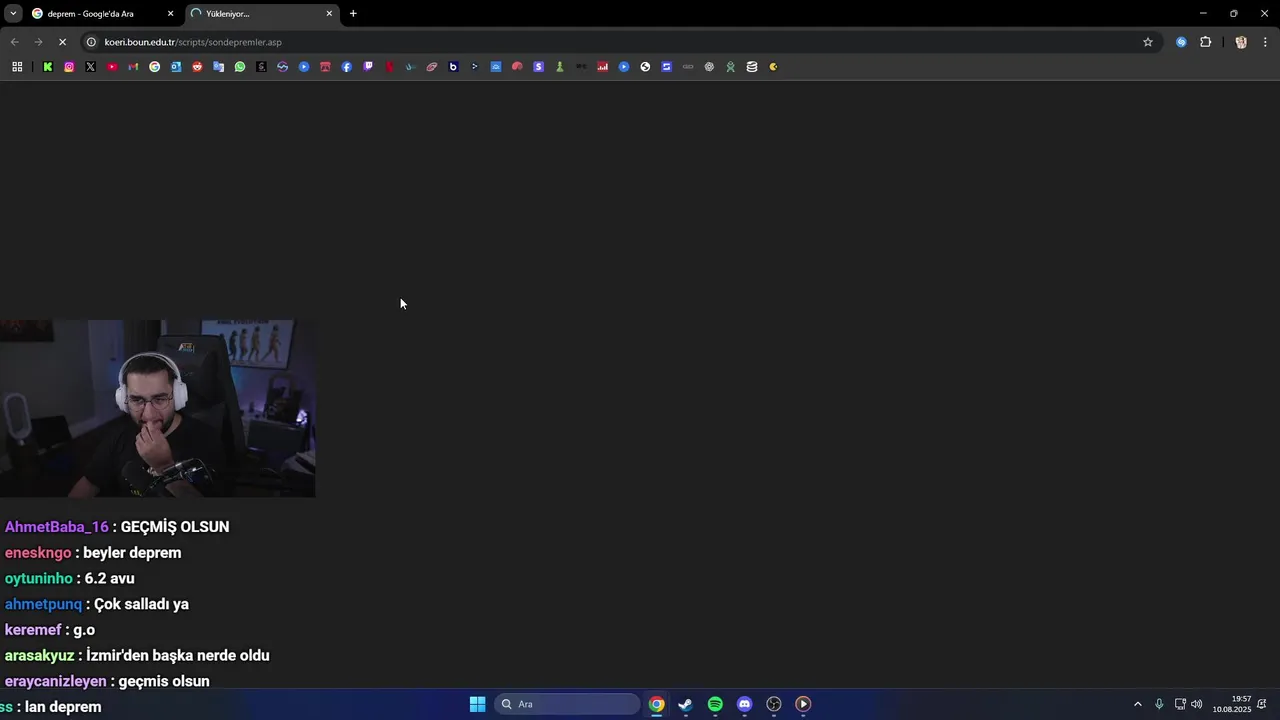Screen dimensions: 1280x720
Task: Open the Outlook bookmark
Action: 176,67
